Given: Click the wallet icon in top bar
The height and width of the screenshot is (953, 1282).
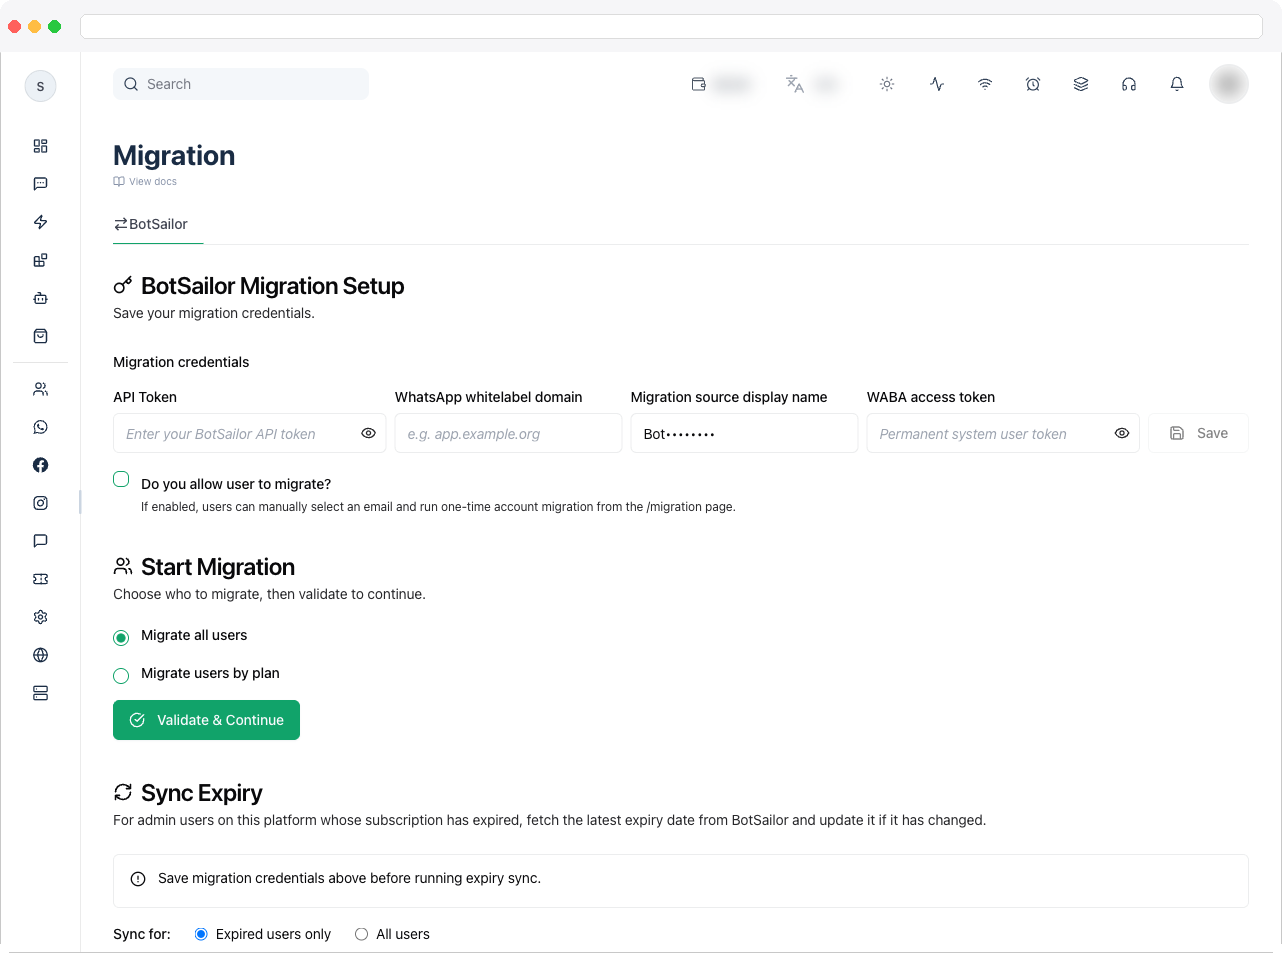Looking at the screenshot, I should pyautogui.click(x=699, y=84).
